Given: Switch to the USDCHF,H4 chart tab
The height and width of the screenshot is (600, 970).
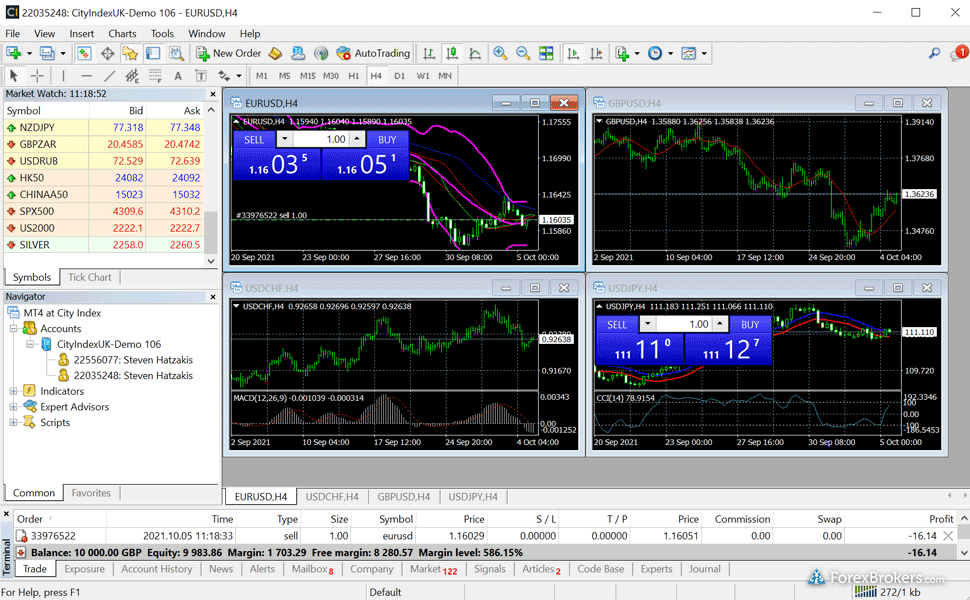Looking at the screenshot, I should point(332,497).
